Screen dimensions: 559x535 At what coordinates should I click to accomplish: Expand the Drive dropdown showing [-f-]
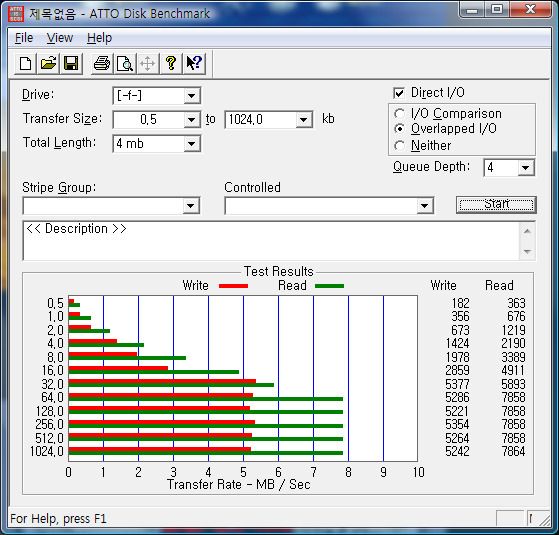191,96
